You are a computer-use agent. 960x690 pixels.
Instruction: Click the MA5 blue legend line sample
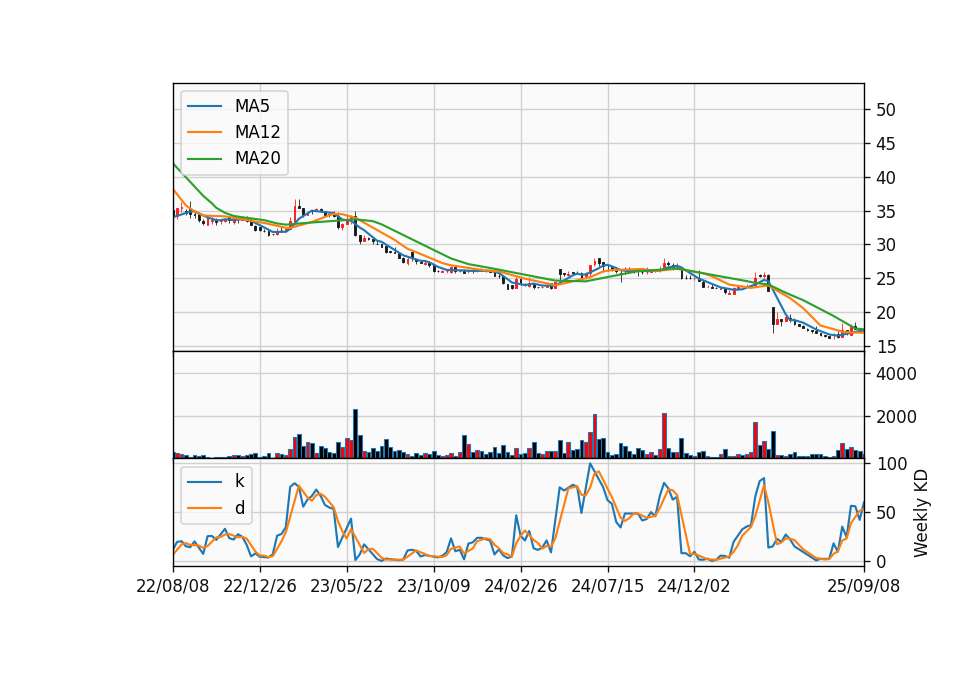coord(204,106)
